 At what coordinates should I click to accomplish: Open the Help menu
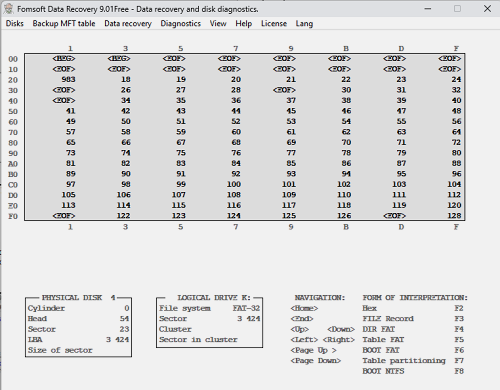pos(243,24)
